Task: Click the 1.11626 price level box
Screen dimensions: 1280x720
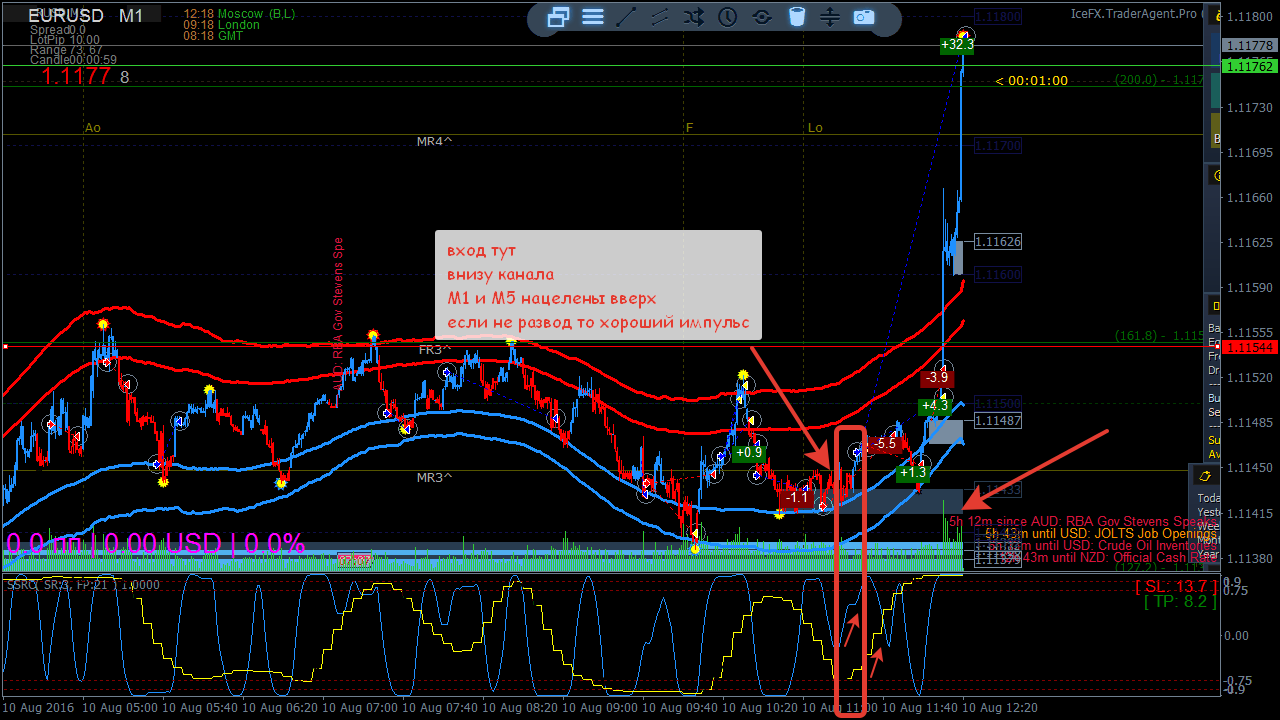Action: pyautogui.click(x=998, y=242)
